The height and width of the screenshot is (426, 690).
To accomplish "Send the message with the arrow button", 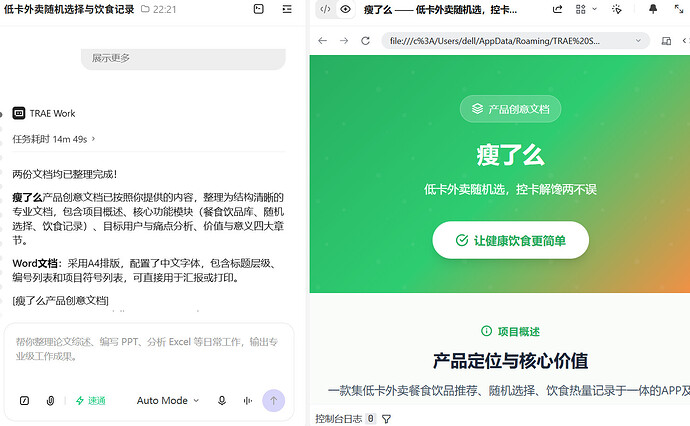I will (273, 400).
